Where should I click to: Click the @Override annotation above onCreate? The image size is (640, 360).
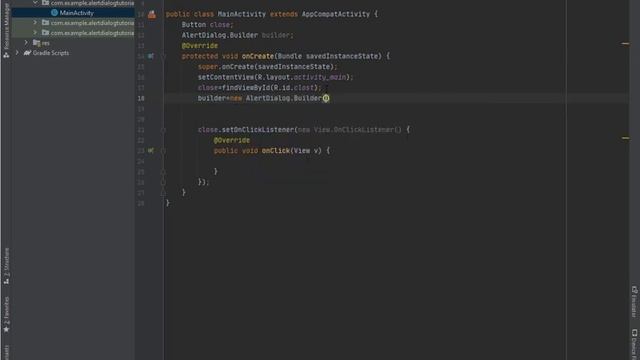point(200,46)
